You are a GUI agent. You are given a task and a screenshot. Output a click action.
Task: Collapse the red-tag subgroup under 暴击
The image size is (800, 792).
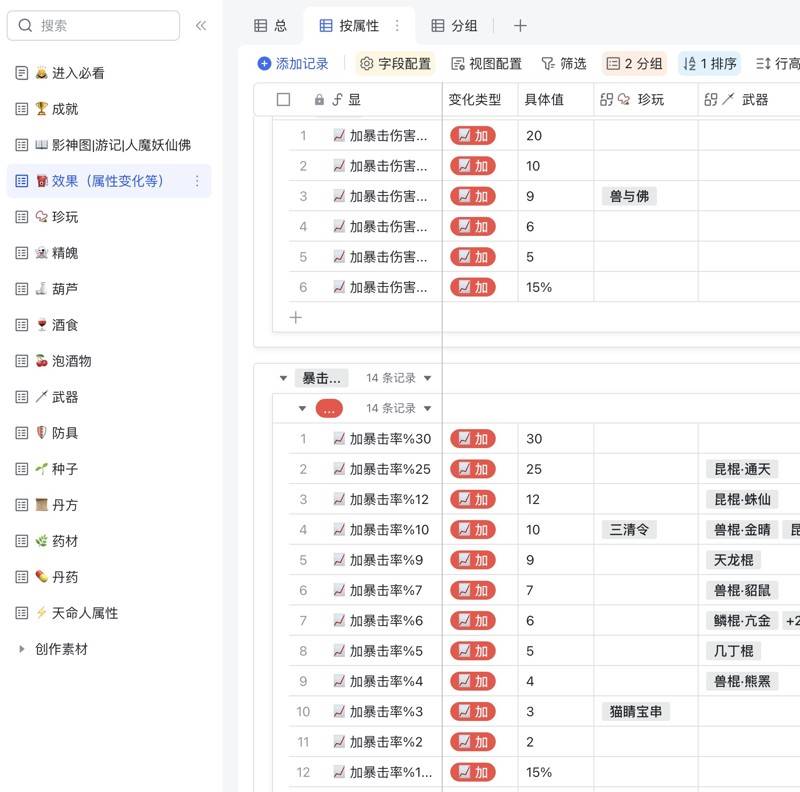click(x=302, y=409)
